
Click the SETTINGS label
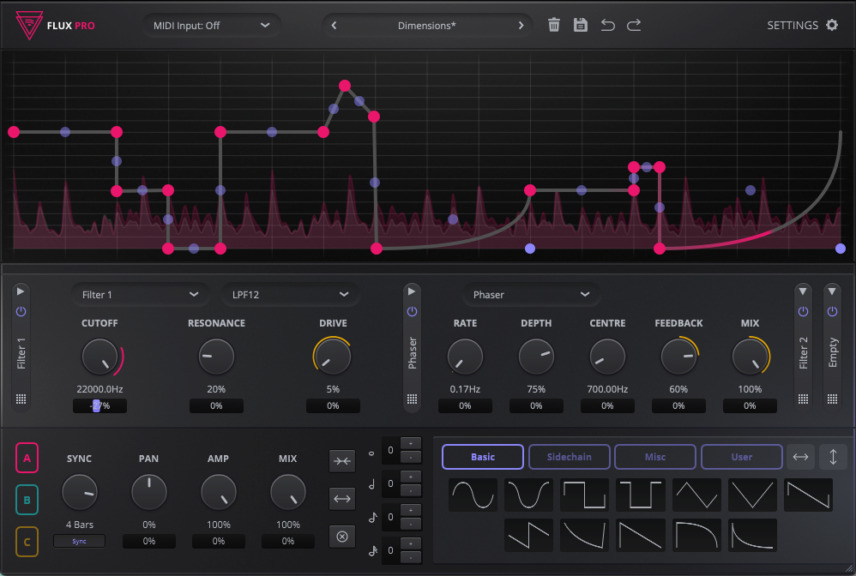coord(793,26)
